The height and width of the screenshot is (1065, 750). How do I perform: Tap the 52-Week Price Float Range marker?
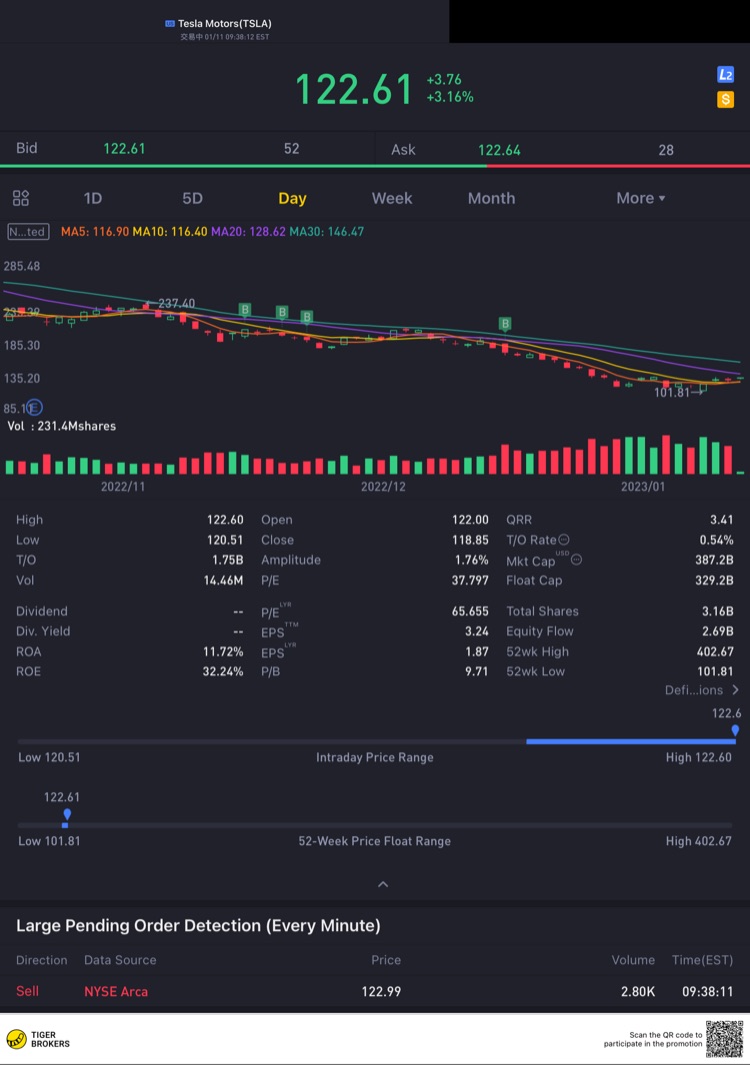(67, 816)
